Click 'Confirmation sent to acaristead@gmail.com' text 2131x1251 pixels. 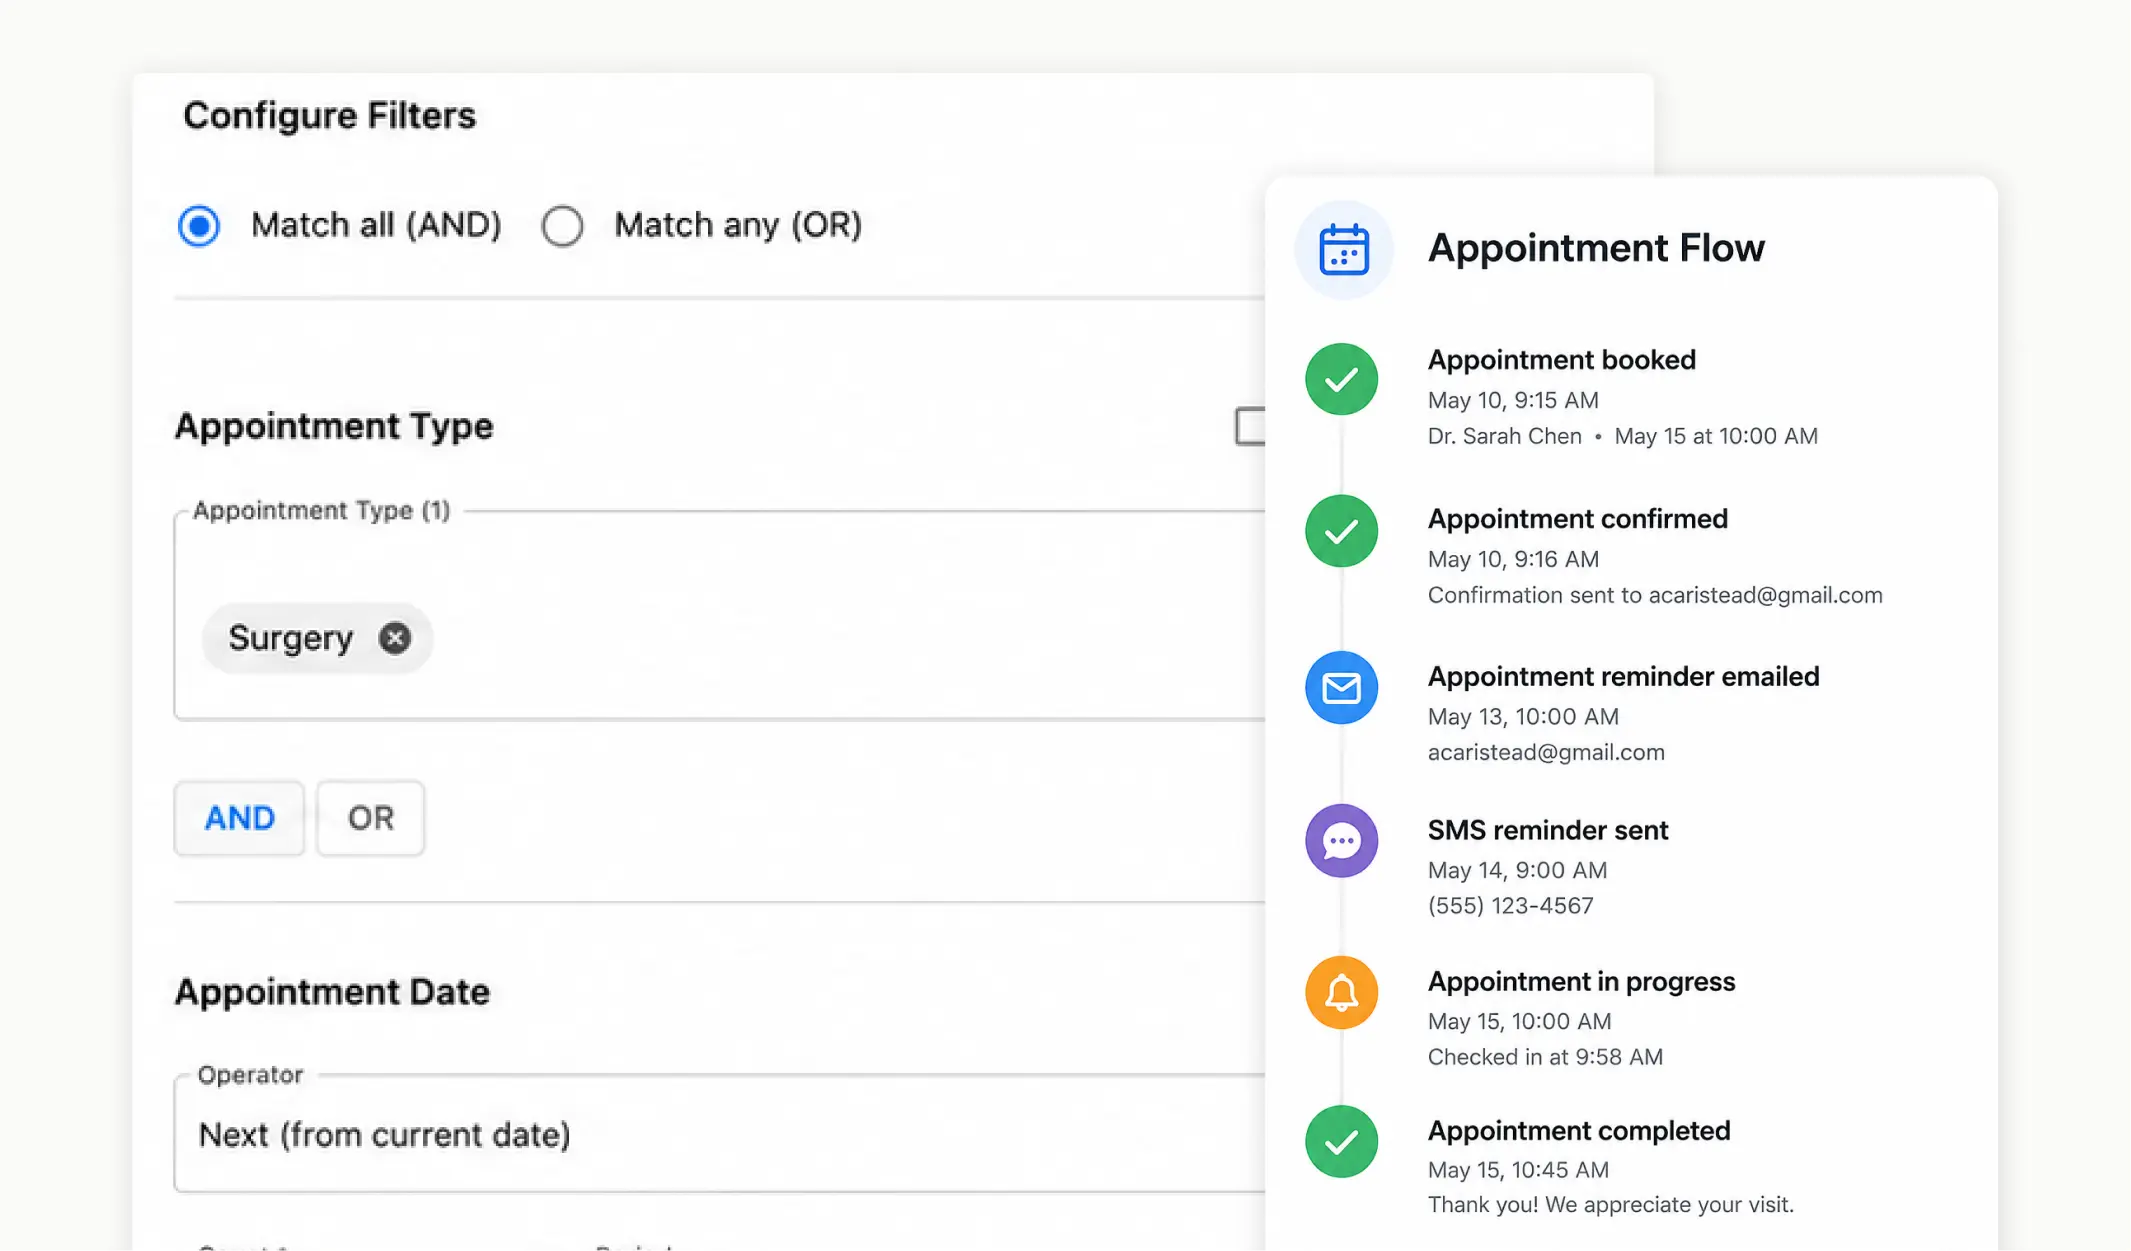[1655, 595]
